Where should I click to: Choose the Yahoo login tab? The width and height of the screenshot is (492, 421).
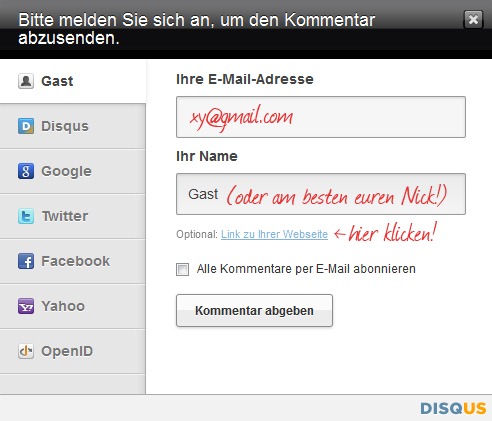73,306
